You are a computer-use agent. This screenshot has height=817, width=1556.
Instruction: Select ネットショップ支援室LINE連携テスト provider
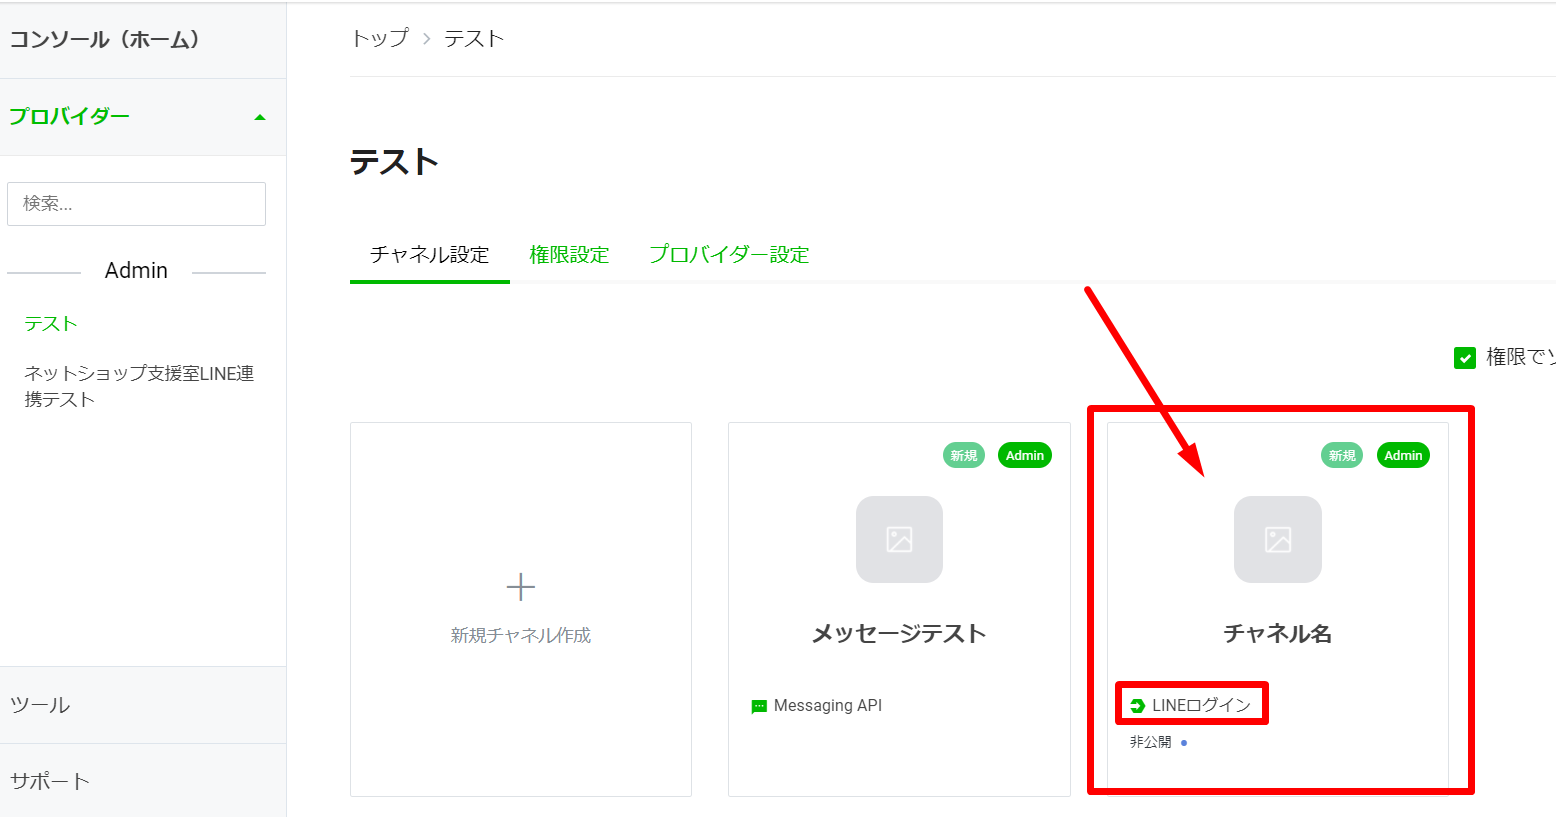[139, 386]
